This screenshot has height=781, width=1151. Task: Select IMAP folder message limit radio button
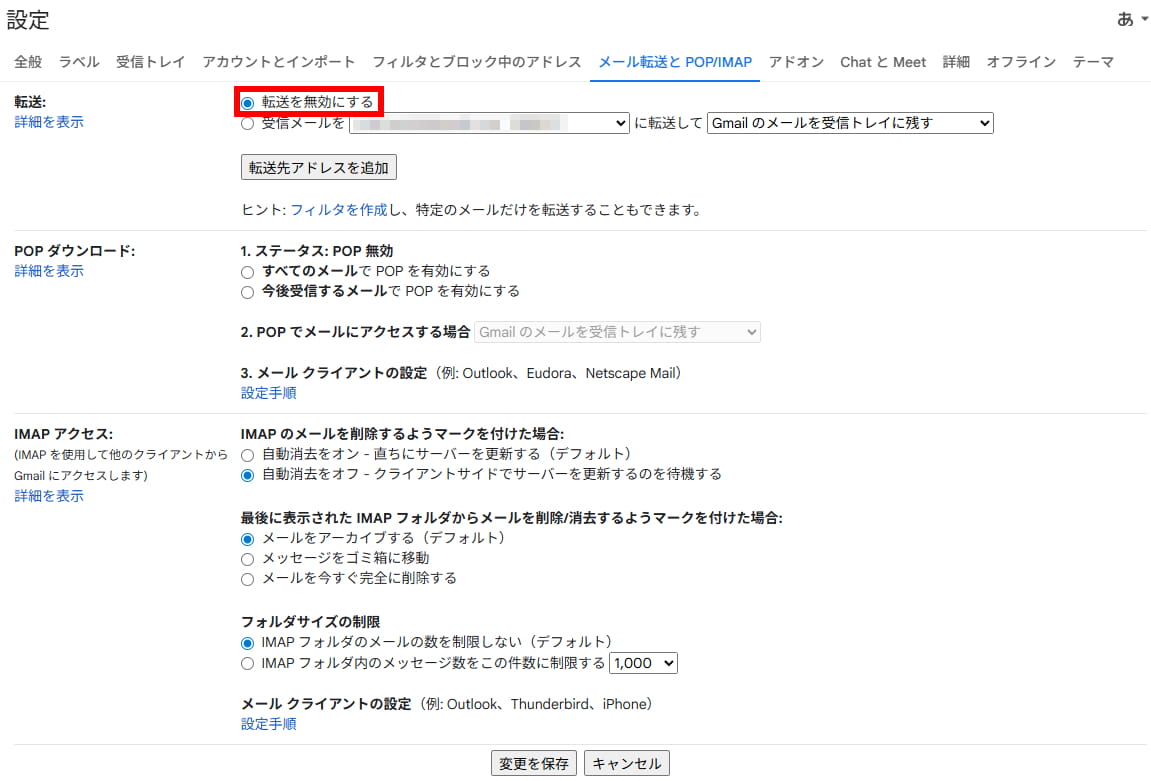tap(248, 663)
